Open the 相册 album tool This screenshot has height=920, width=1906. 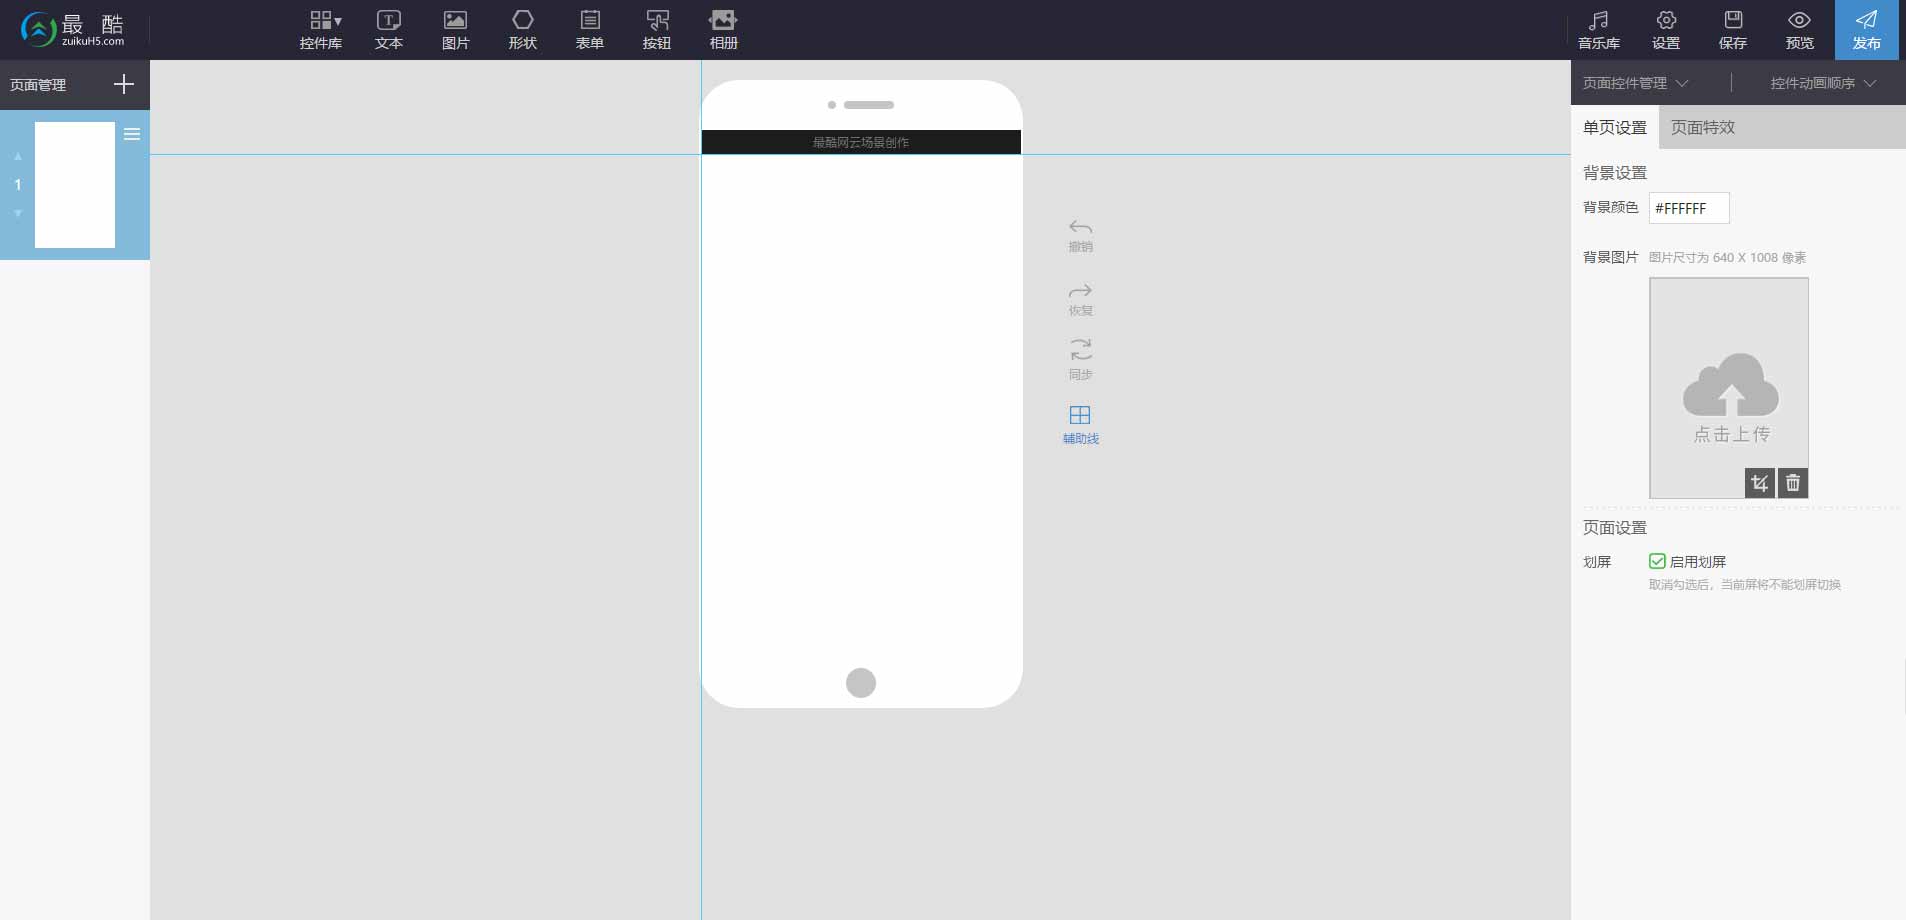723,30
